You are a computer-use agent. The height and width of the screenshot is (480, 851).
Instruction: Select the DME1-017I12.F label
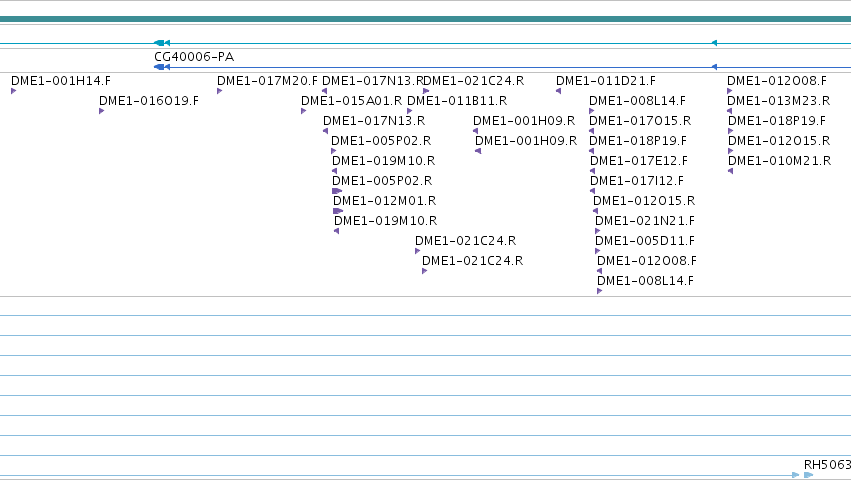click(637, 181)
